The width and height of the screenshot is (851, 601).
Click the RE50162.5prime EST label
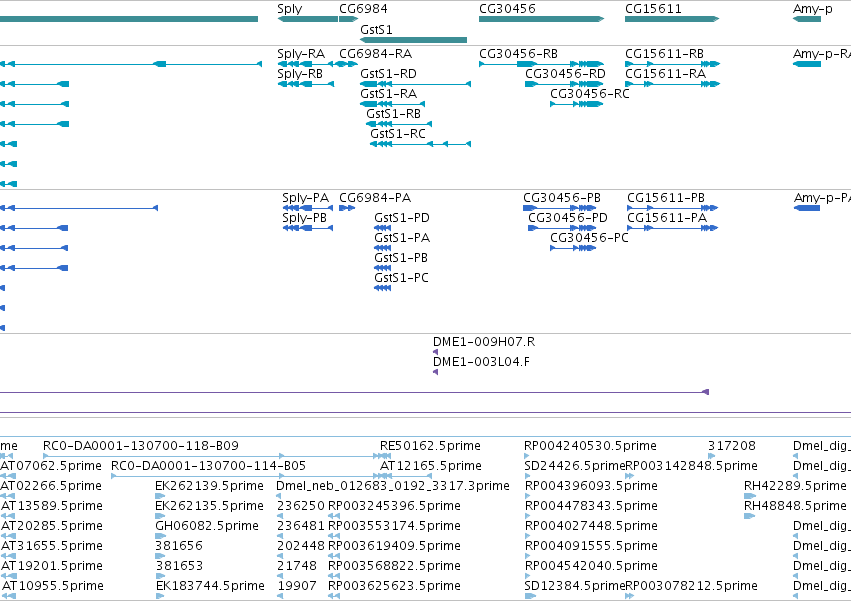click(430, 446)
